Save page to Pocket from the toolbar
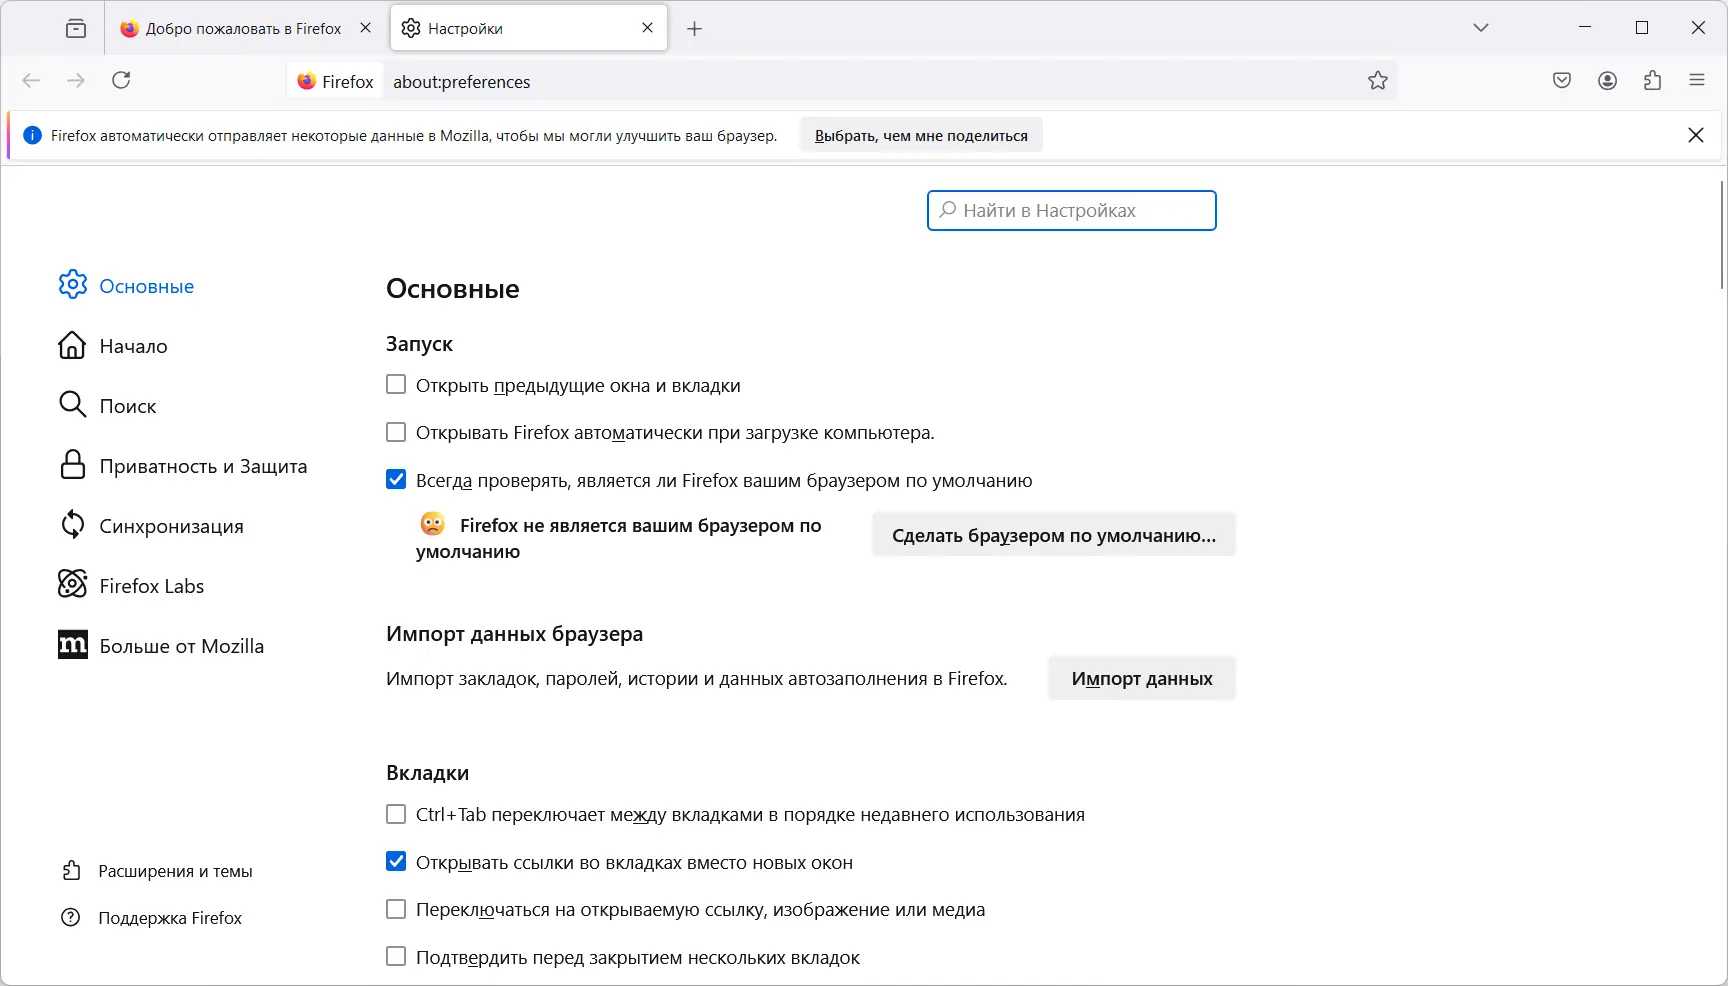The height and width of the screenshot is (986, 1728). (1561, 80)
